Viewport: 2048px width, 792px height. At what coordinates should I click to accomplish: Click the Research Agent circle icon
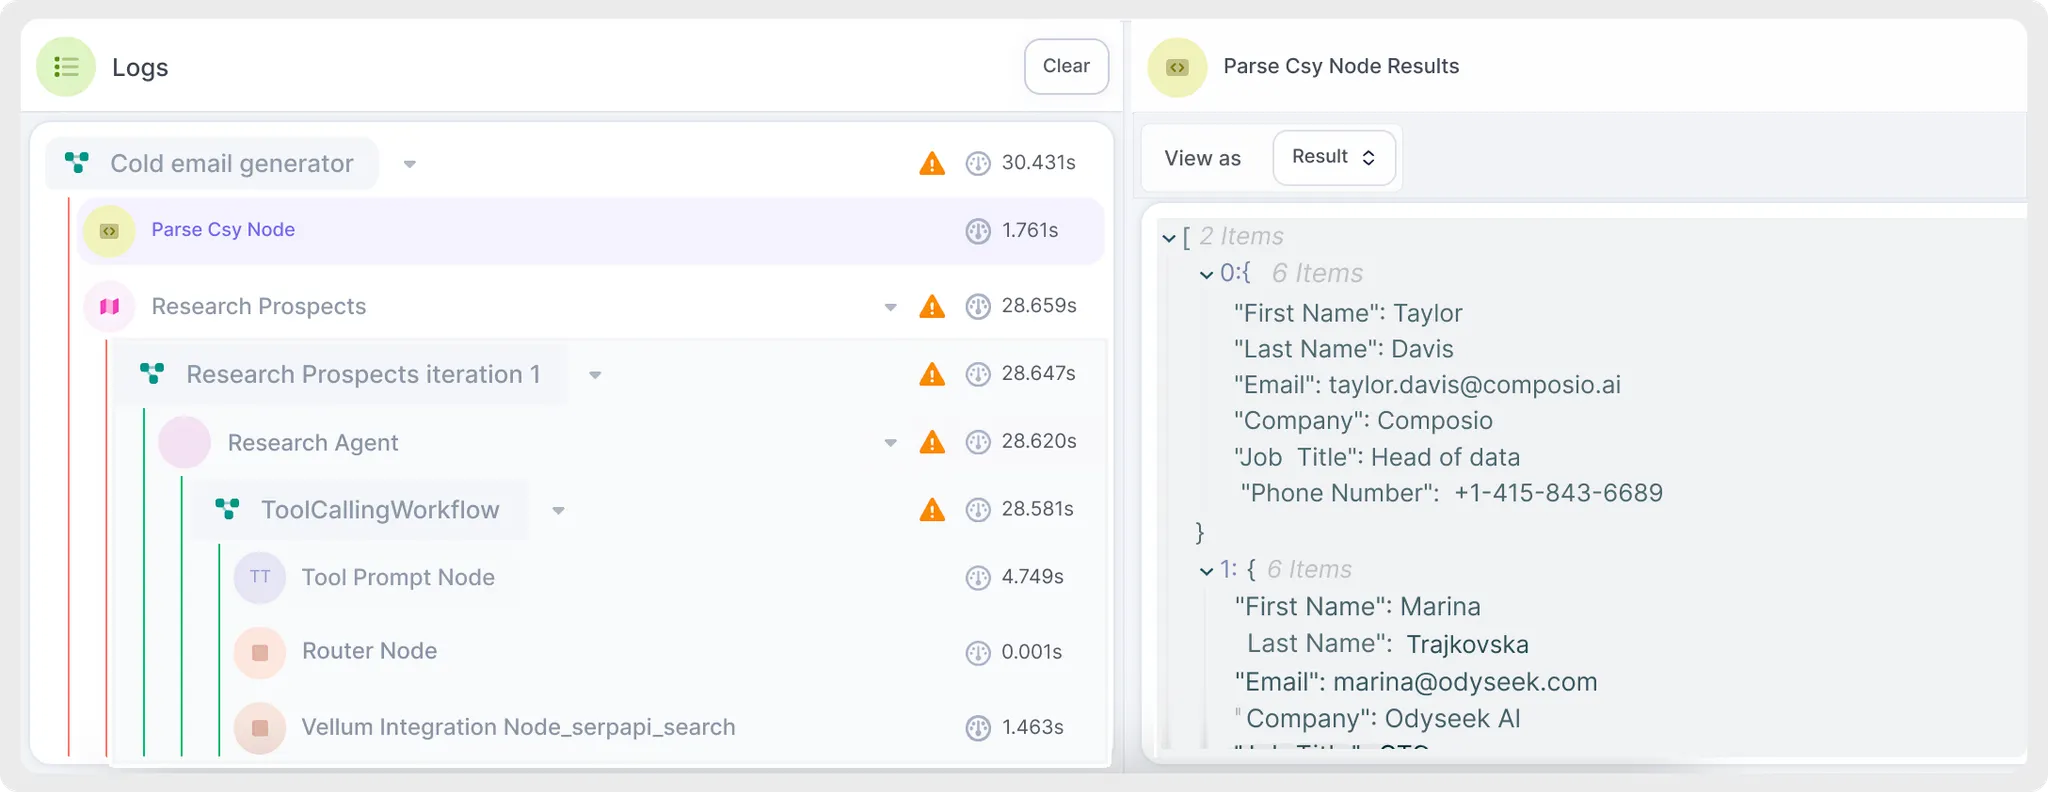pos(184,442)
